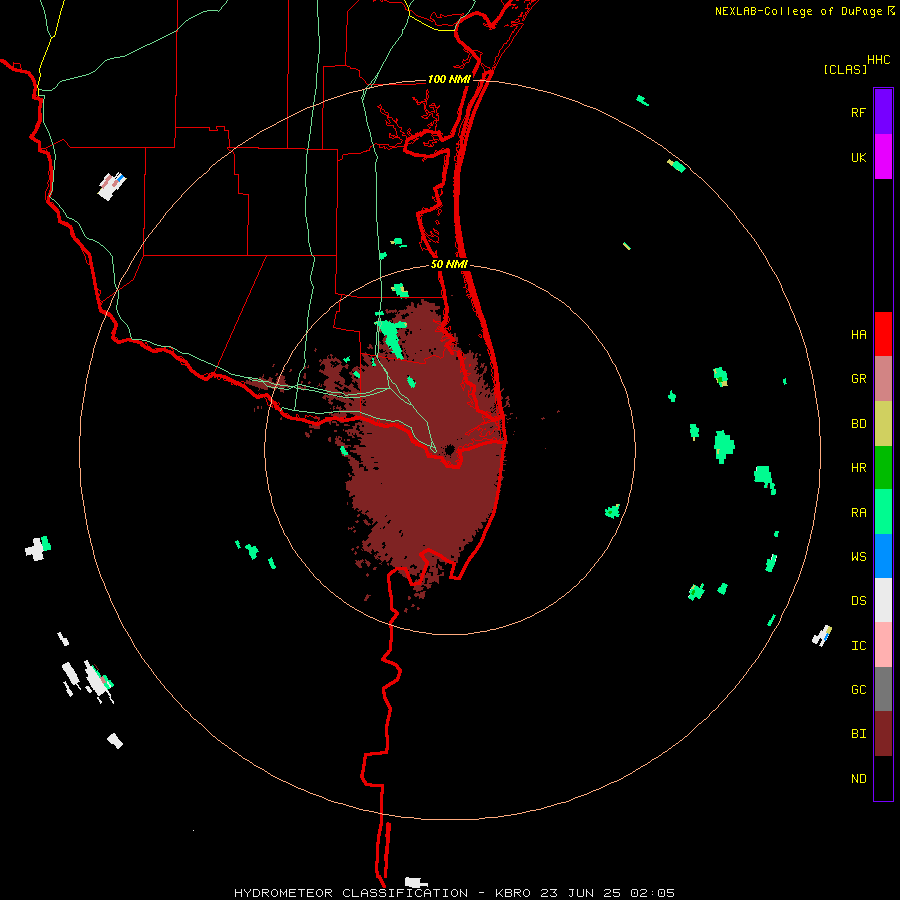The image size is (900, 900).
Task: Click the 'GR' legend label
Action: (x=858, y=379)
